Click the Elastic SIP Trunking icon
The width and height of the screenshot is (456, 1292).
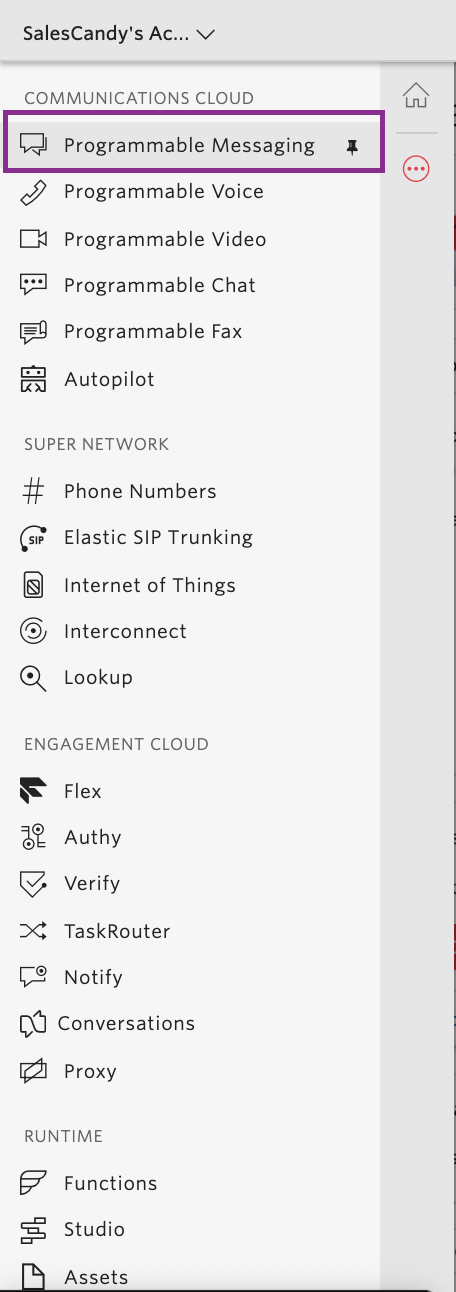[34, 538]
